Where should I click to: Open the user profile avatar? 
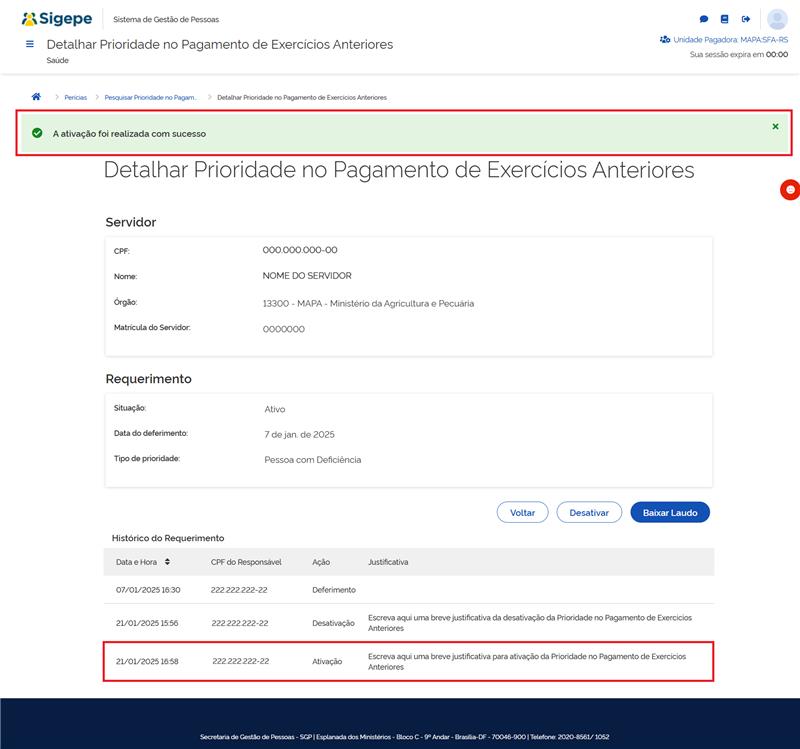tap(777, 19)
